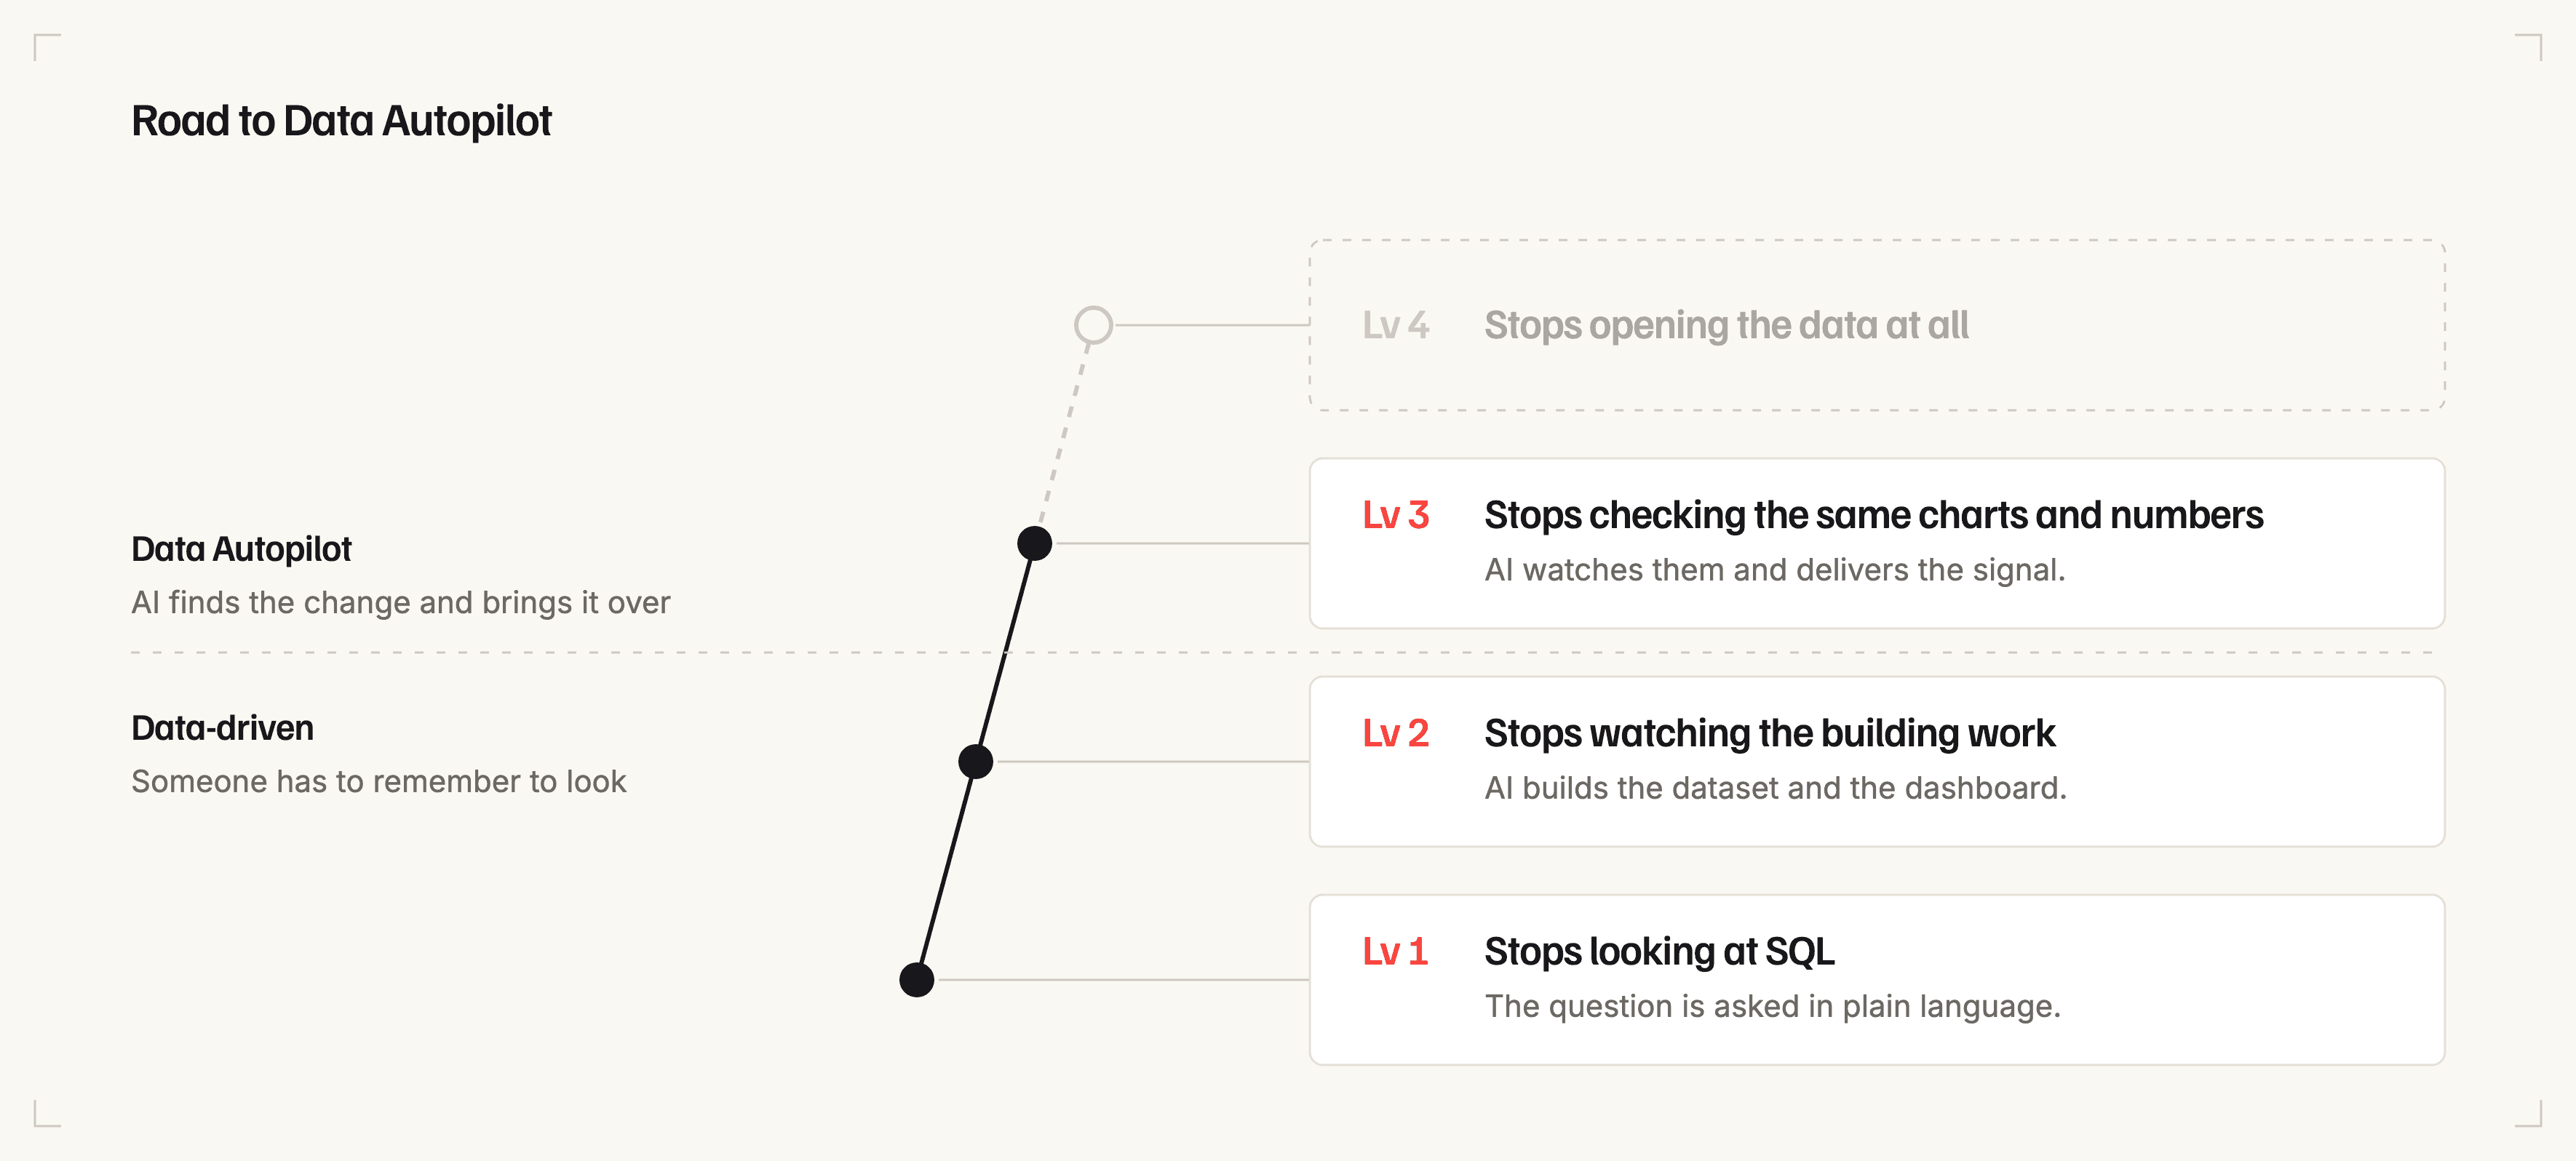
Task: Click the black Lv 2 milestone dot
Action: 975,761
